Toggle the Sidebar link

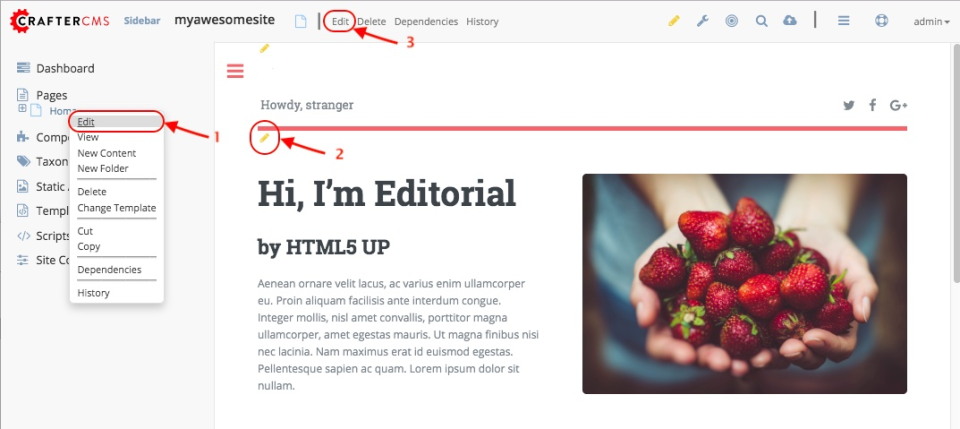tap(142, 21)
